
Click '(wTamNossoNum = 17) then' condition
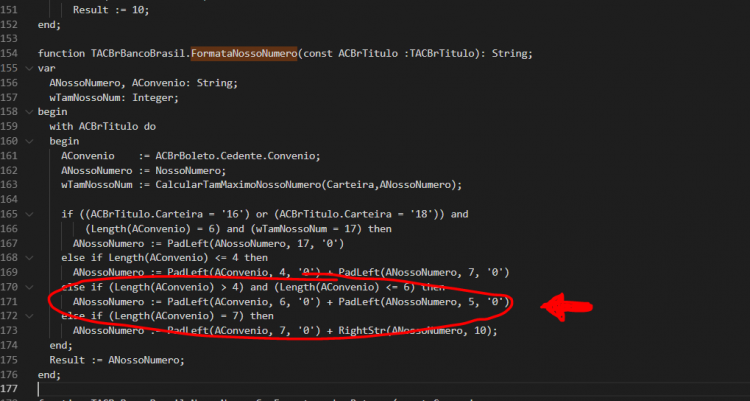click(x=320, y=229)
